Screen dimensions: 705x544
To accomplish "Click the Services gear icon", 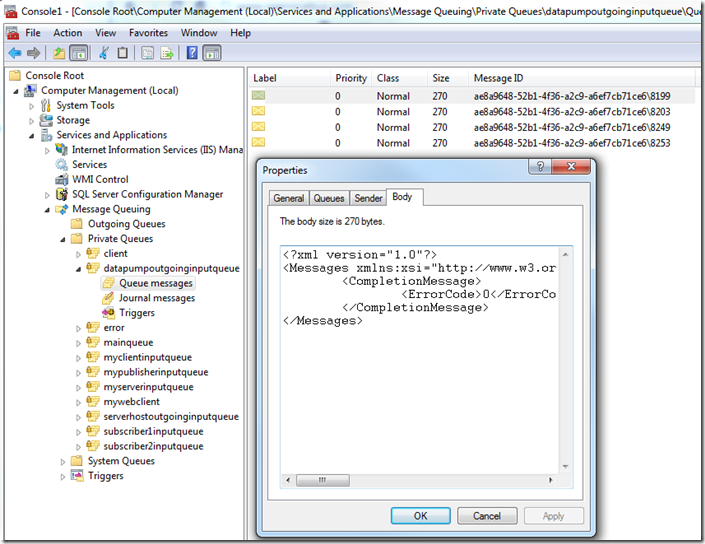I will [61, 165].
